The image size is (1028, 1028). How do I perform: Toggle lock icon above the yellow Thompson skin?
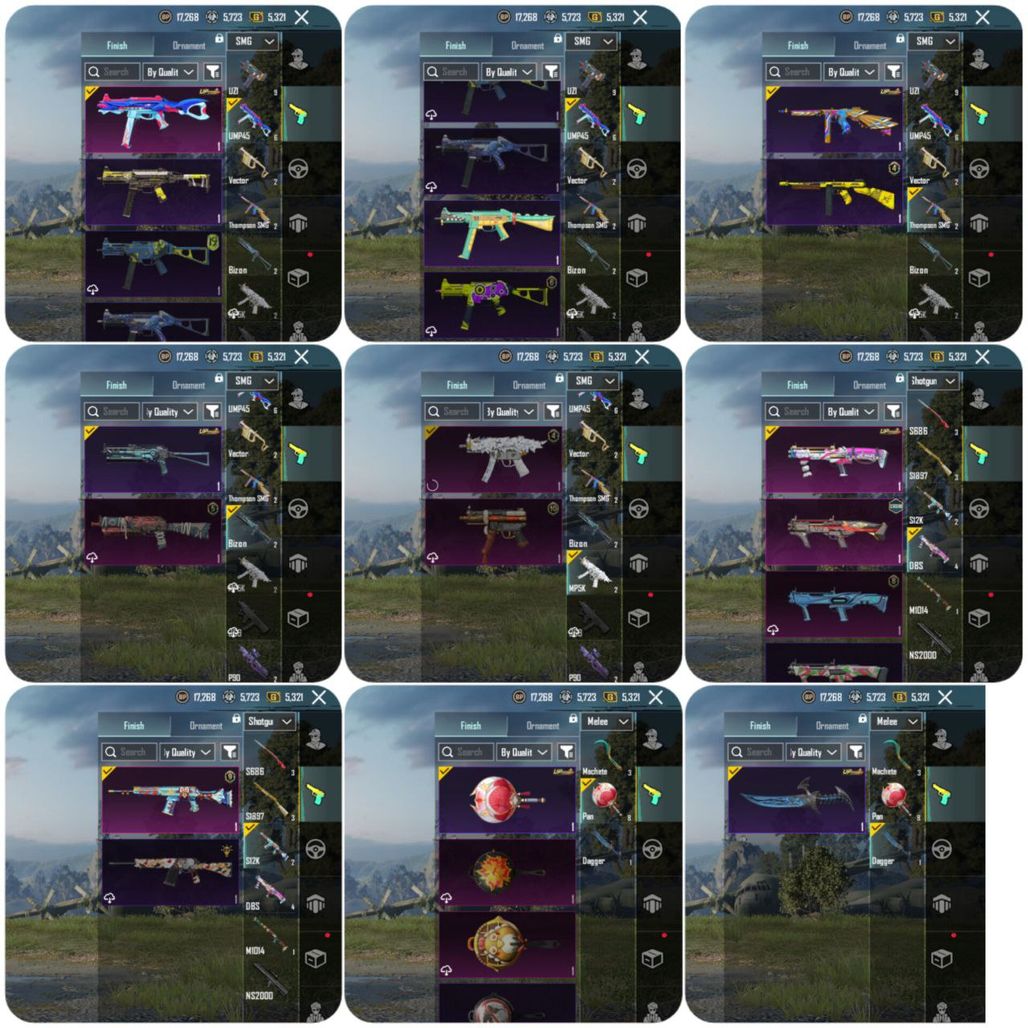coord(900,39)
